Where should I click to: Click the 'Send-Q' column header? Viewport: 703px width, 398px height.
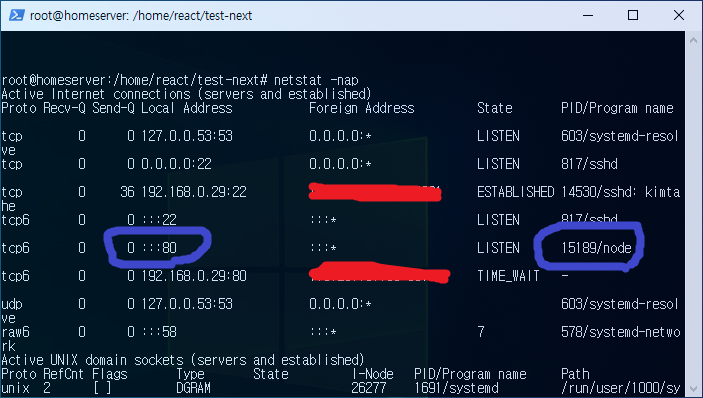pyautogui.click(x=113, y=108)
